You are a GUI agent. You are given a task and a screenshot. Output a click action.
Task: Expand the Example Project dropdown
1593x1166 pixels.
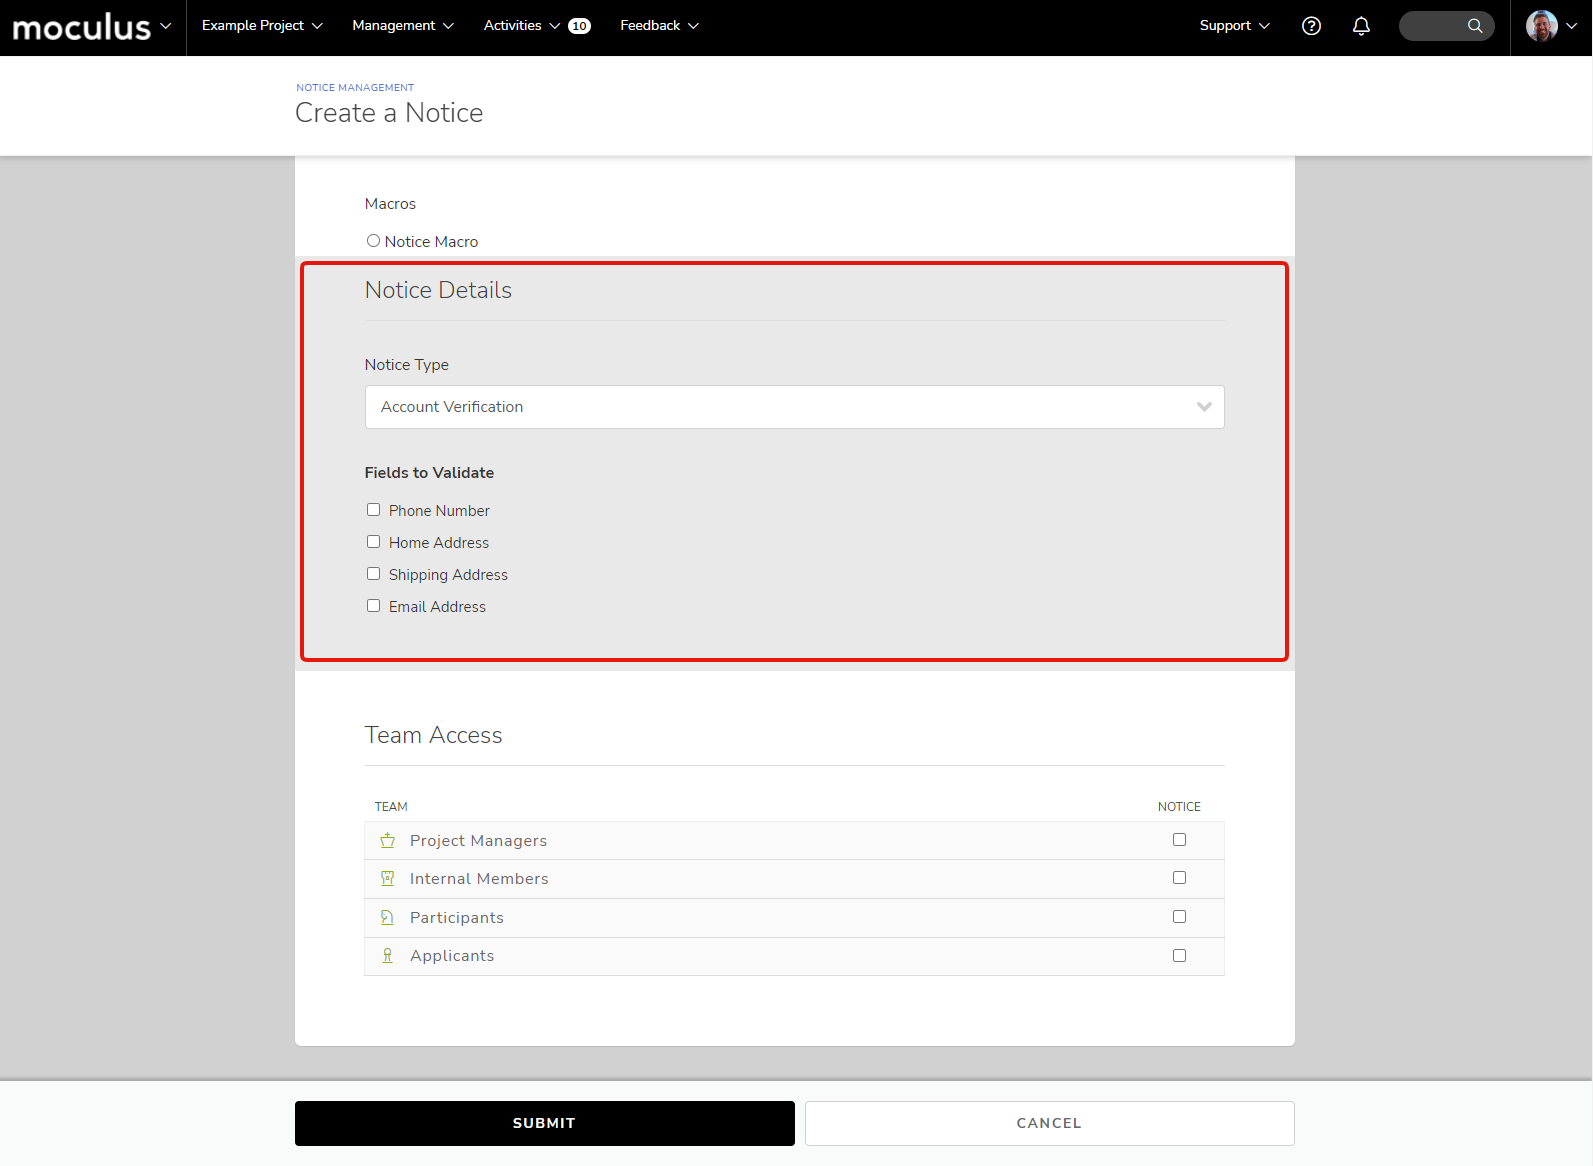[x=262, y=26]
